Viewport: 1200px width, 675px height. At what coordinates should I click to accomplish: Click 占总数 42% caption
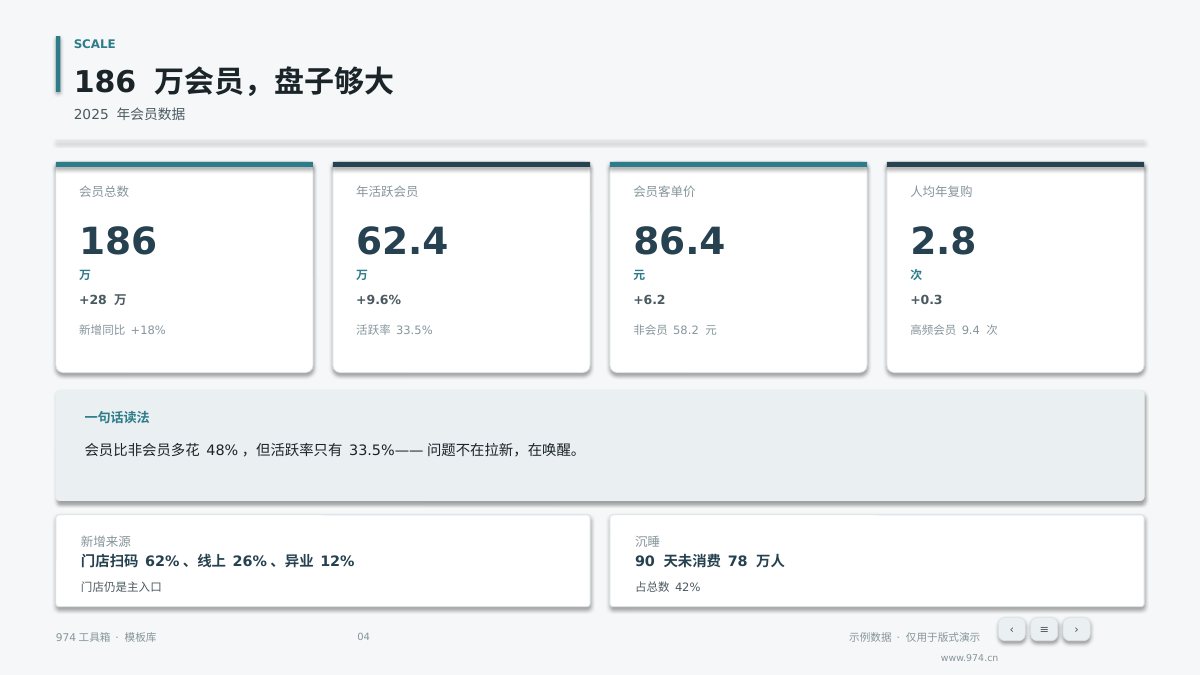tap(668, 587)
